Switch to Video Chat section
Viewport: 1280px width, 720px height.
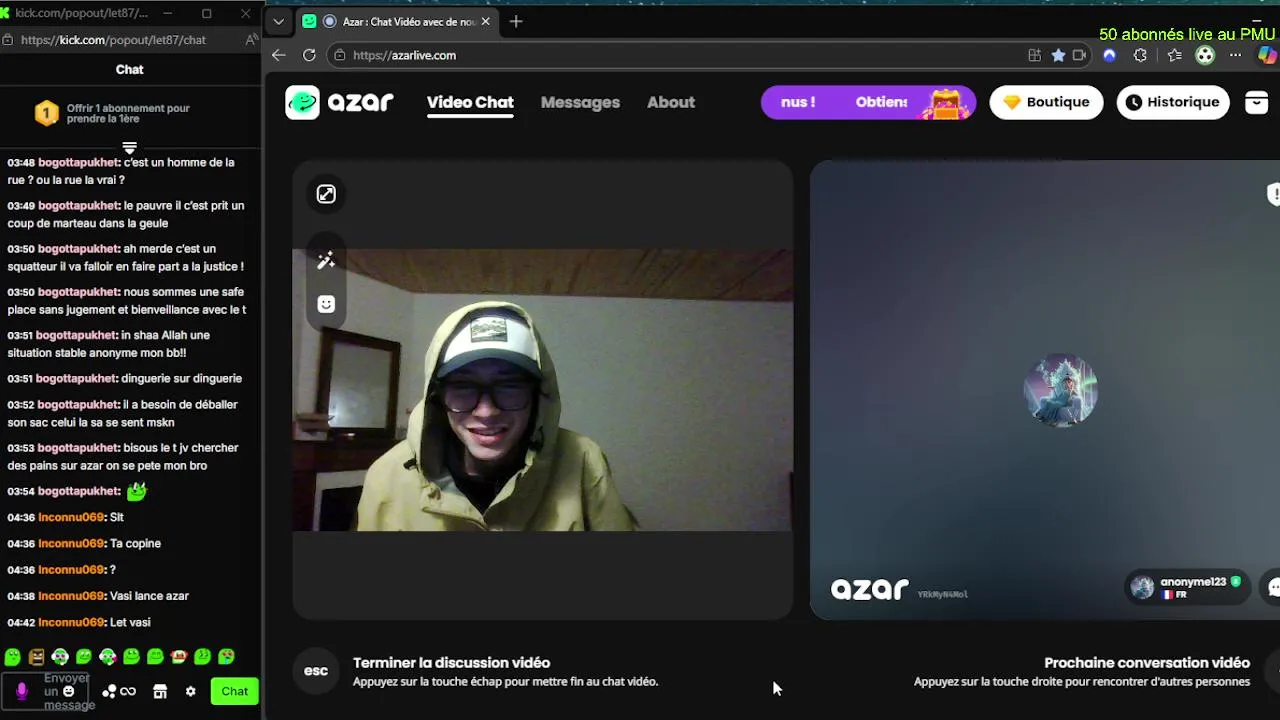(470, 102)
